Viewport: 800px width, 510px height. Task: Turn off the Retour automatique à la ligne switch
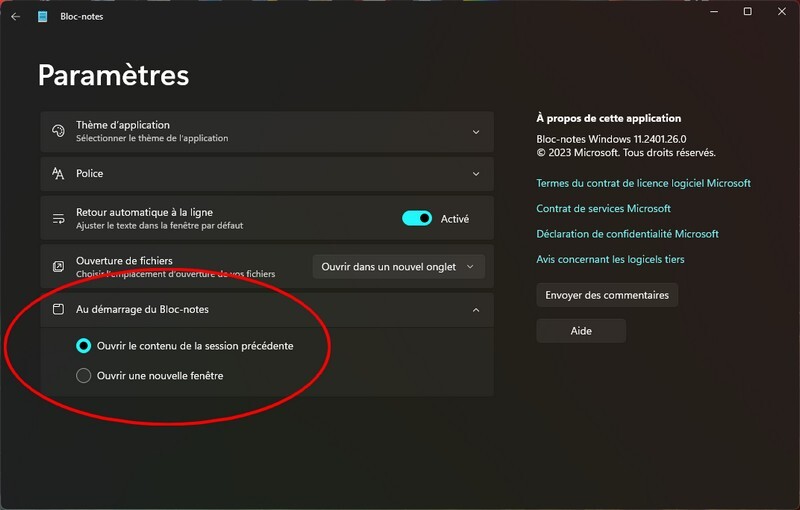pyautogui.click(x=417, y=218)
